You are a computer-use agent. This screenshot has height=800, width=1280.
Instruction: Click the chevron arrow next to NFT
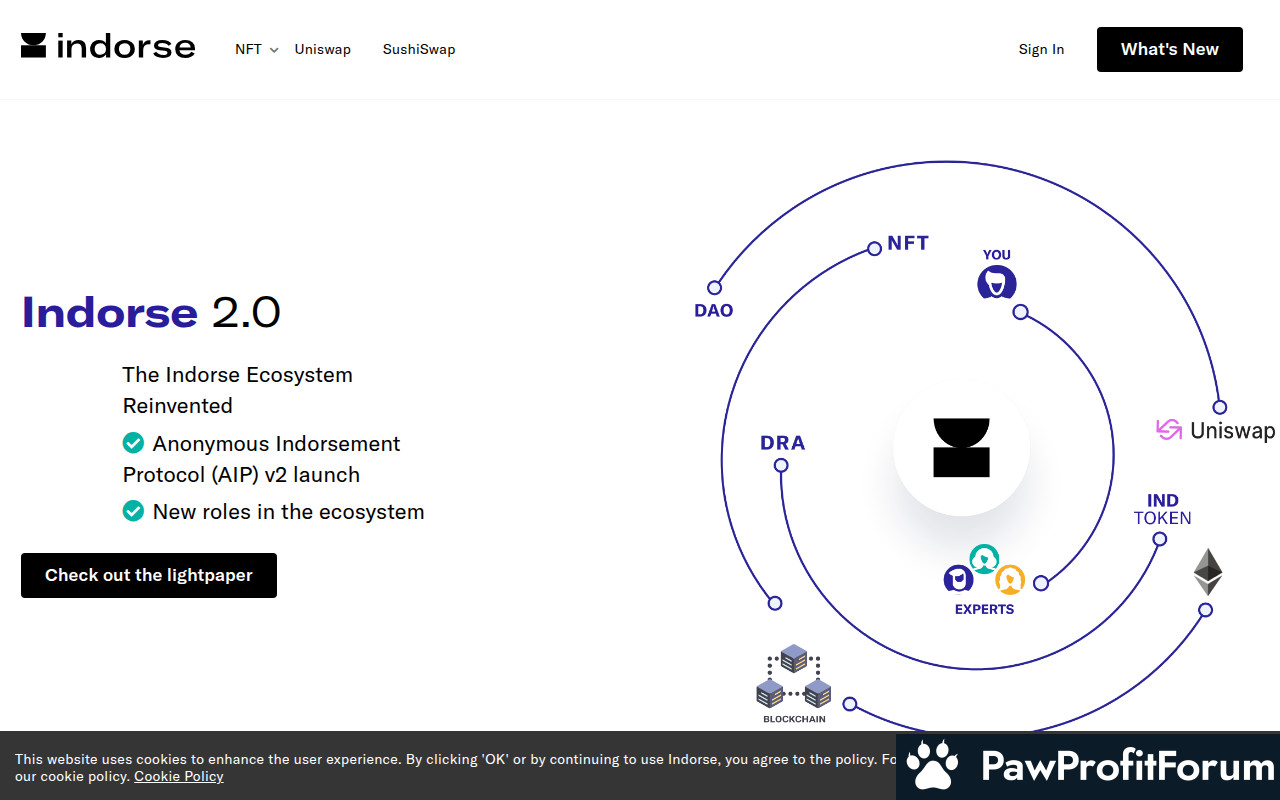pos(274,50)
